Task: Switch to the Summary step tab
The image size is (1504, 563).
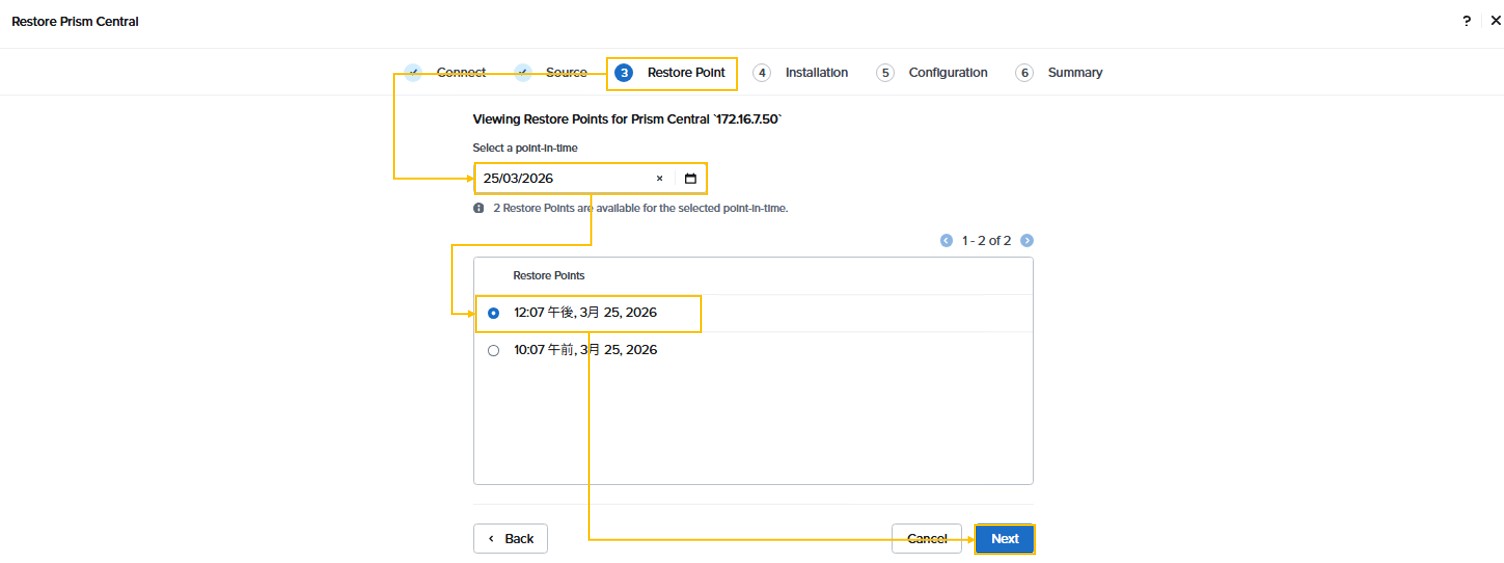Action: click(x=1075, y=73)
